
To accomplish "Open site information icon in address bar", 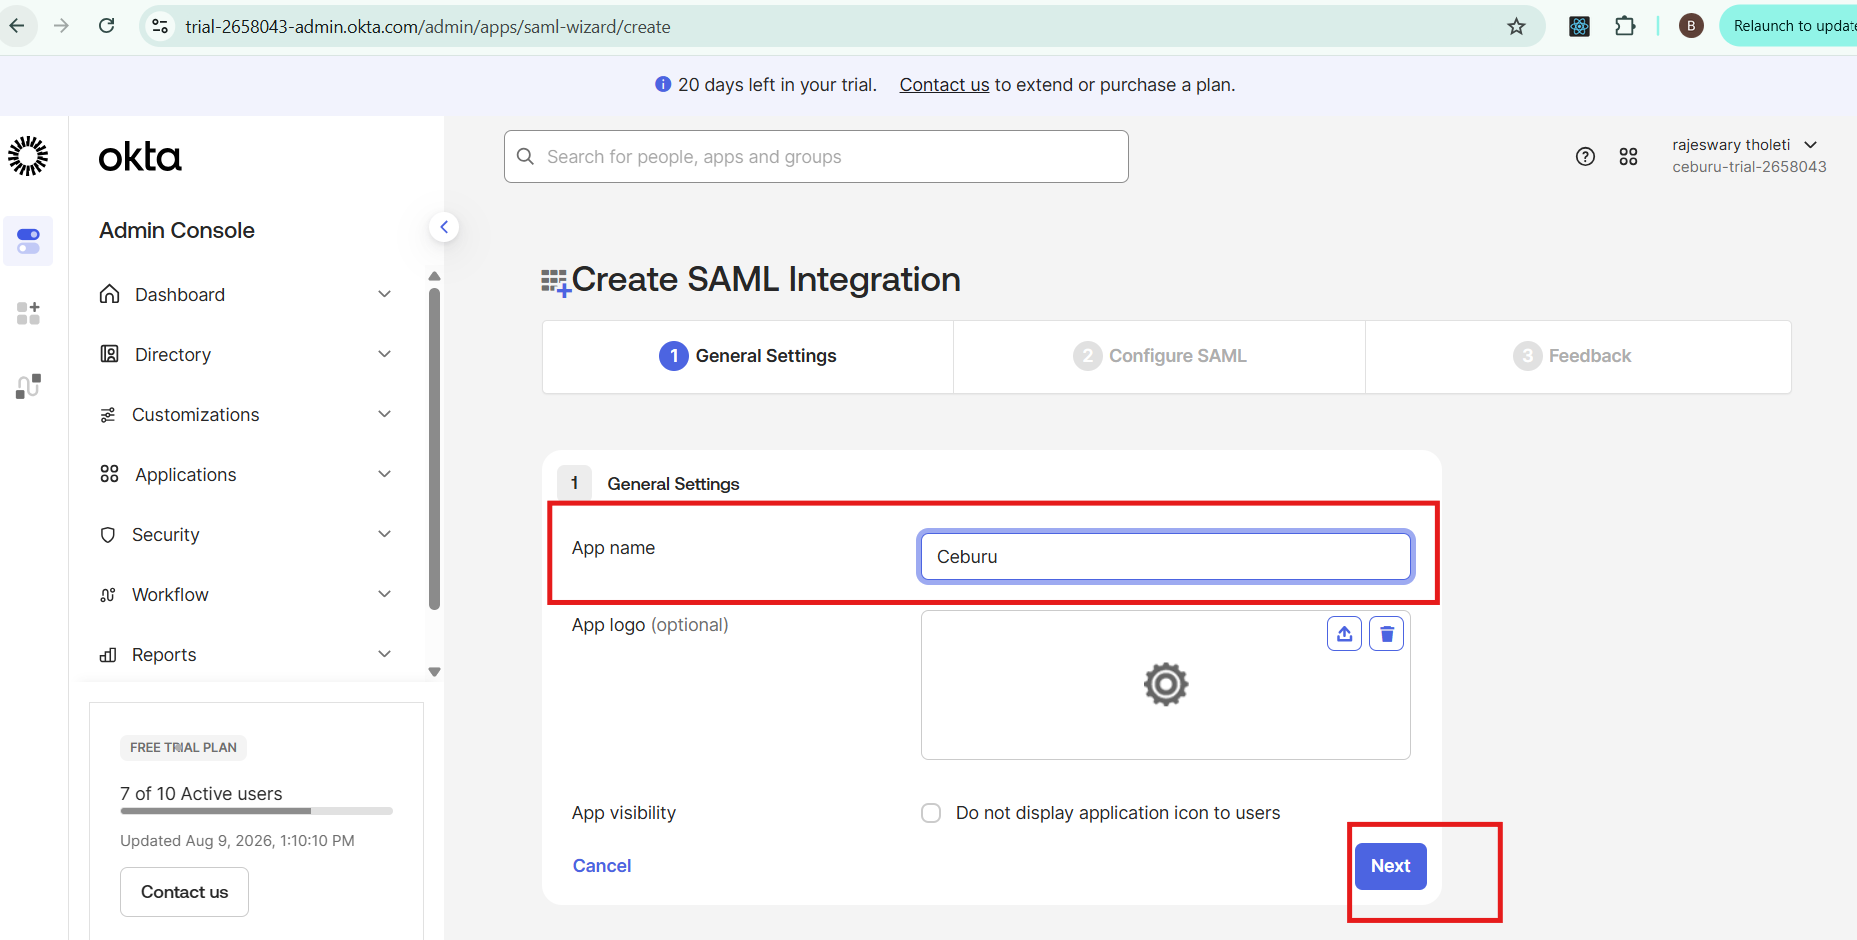I will coord(160,26).
